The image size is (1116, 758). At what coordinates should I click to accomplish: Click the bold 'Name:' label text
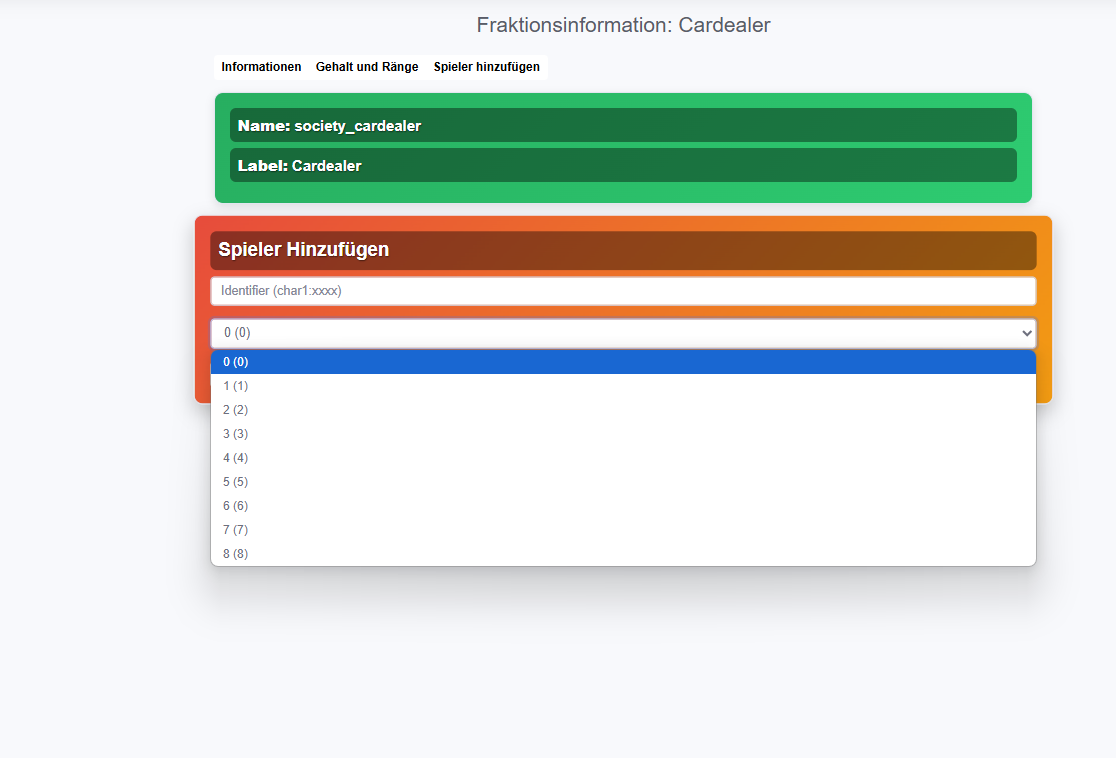(x=264, y=126)
